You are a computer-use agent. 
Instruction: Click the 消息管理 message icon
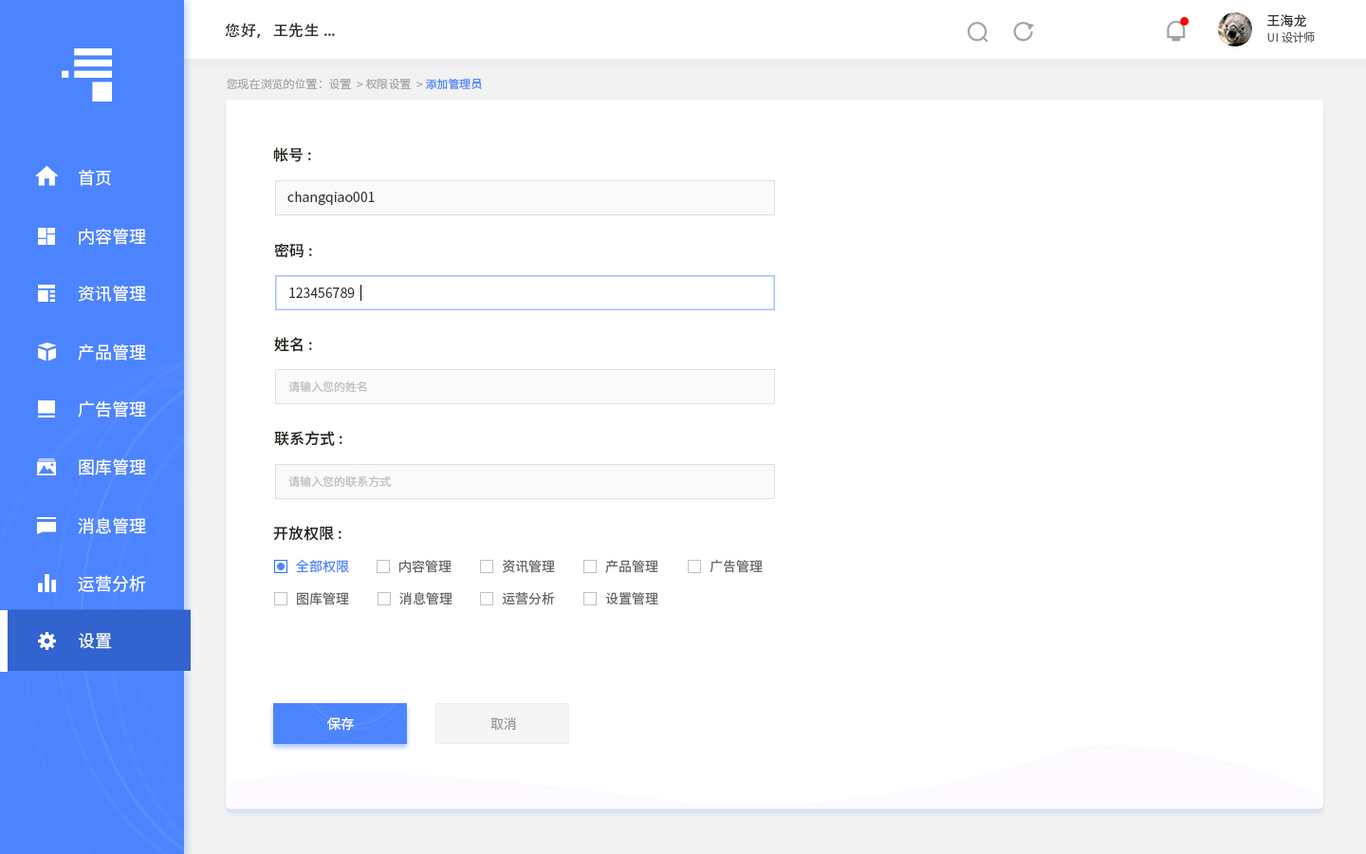coord(46,526)
